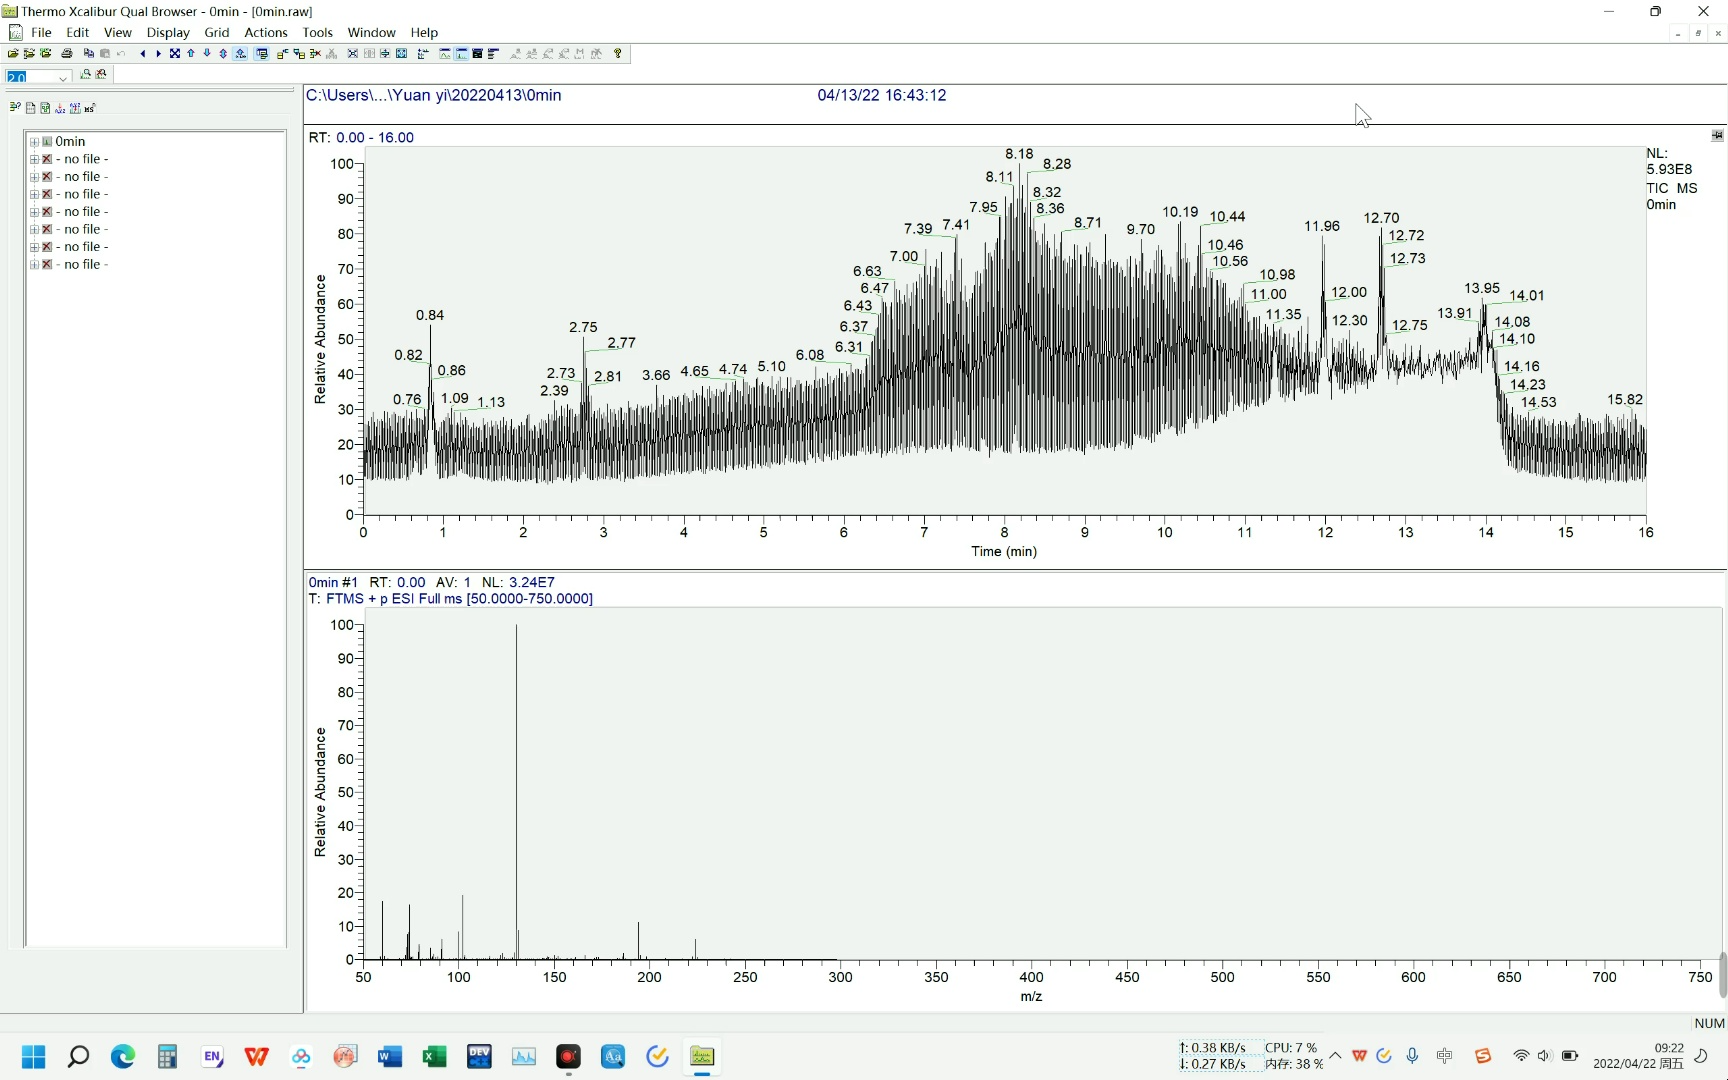Click the 0.84 peak label in chromatogram
Screen dimensions: 1728x1080
point(430,315)
